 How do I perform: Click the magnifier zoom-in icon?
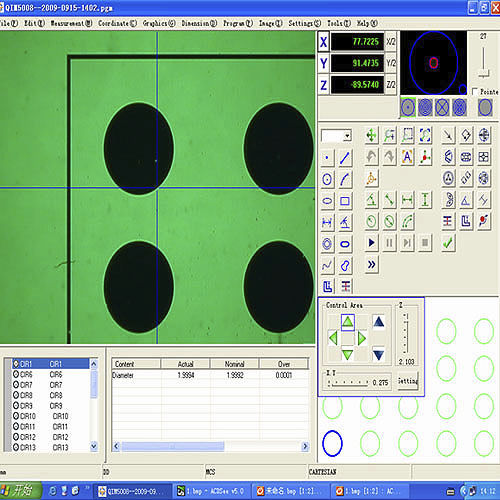[x=389, y=135]
